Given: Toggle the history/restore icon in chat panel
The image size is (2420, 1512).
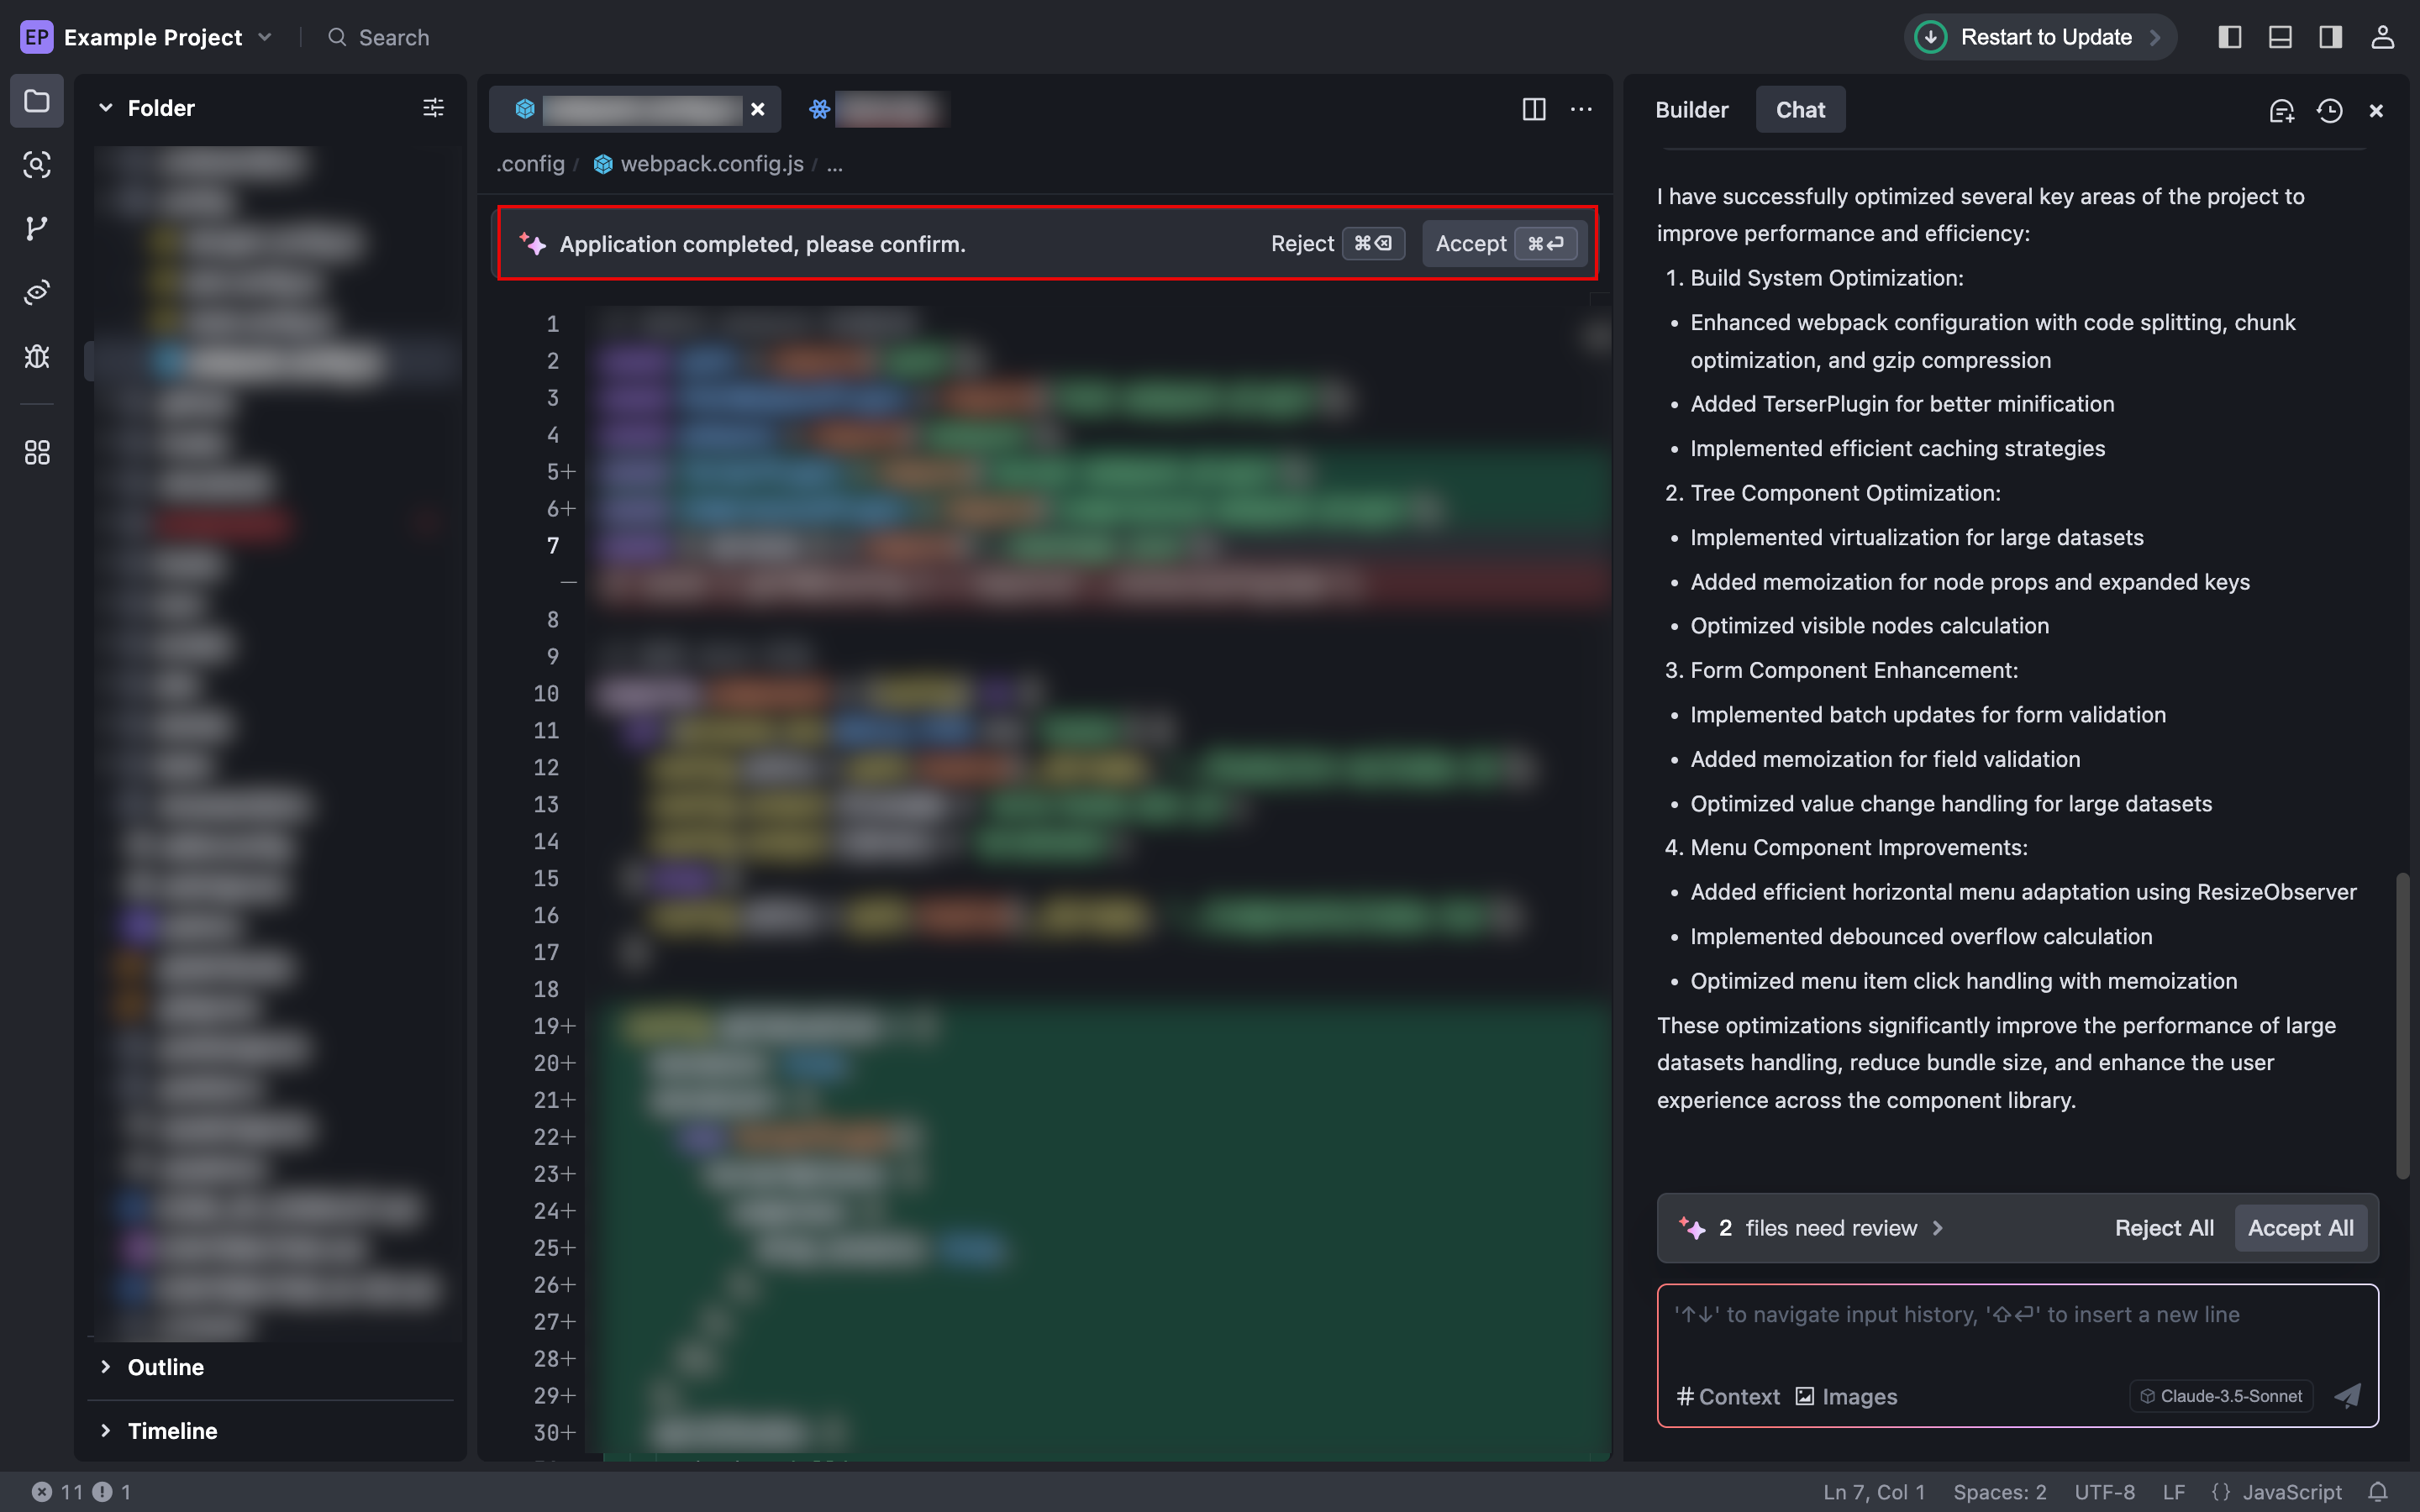Looking at the screenshot, I should point(2329,110).
